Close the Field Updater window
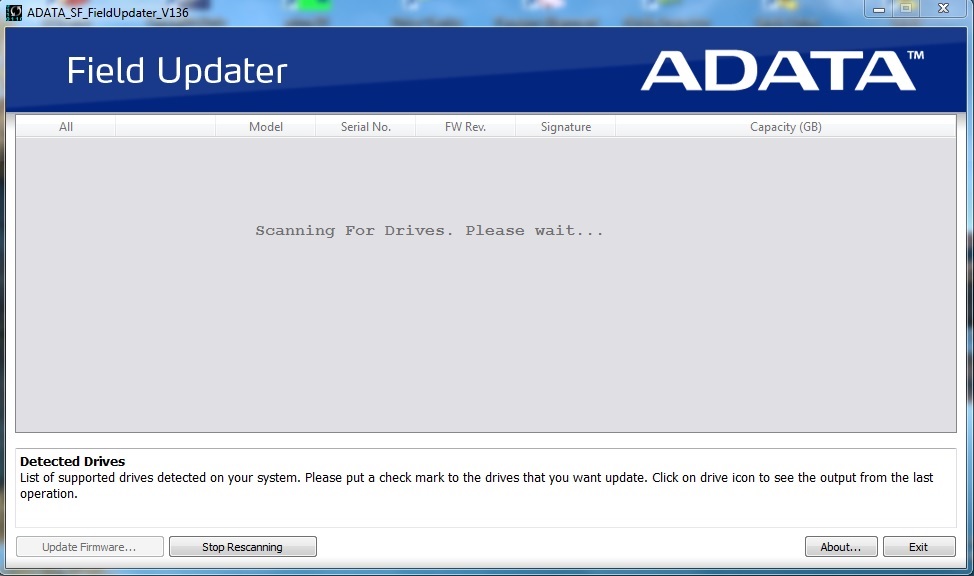Viewport: 974px width, 576px height. point(943,9)
